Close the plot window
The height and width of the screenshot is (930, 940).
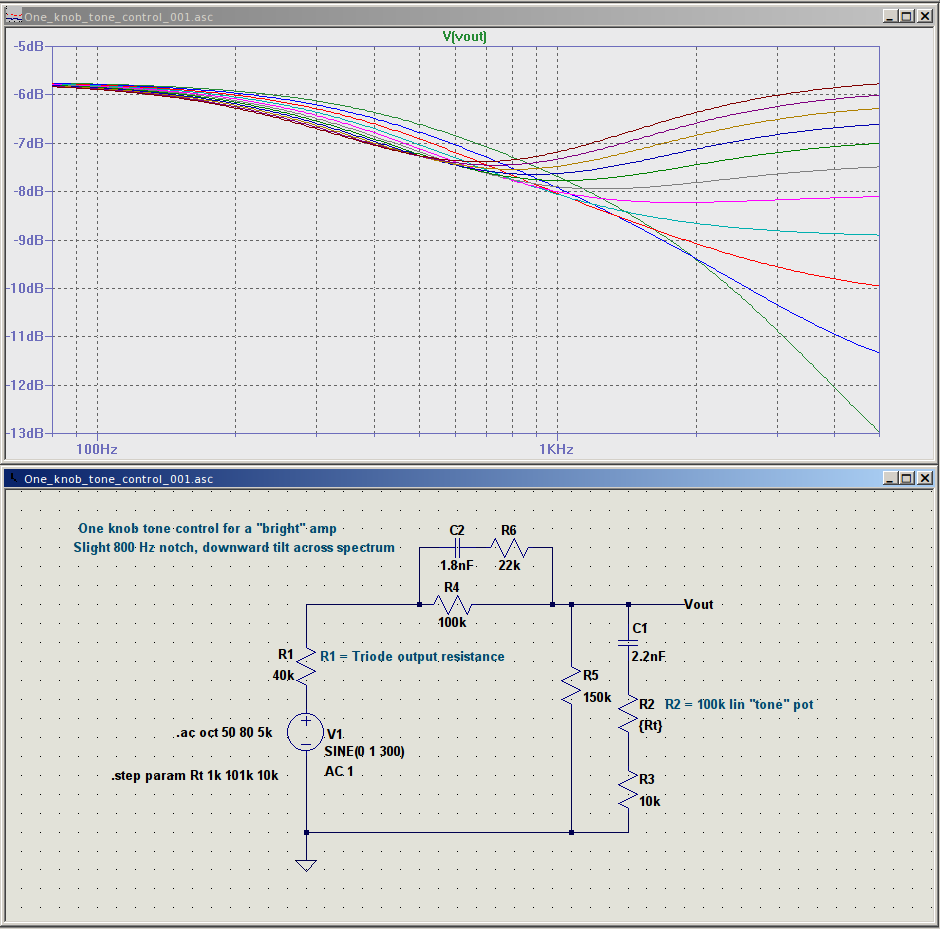925,17
